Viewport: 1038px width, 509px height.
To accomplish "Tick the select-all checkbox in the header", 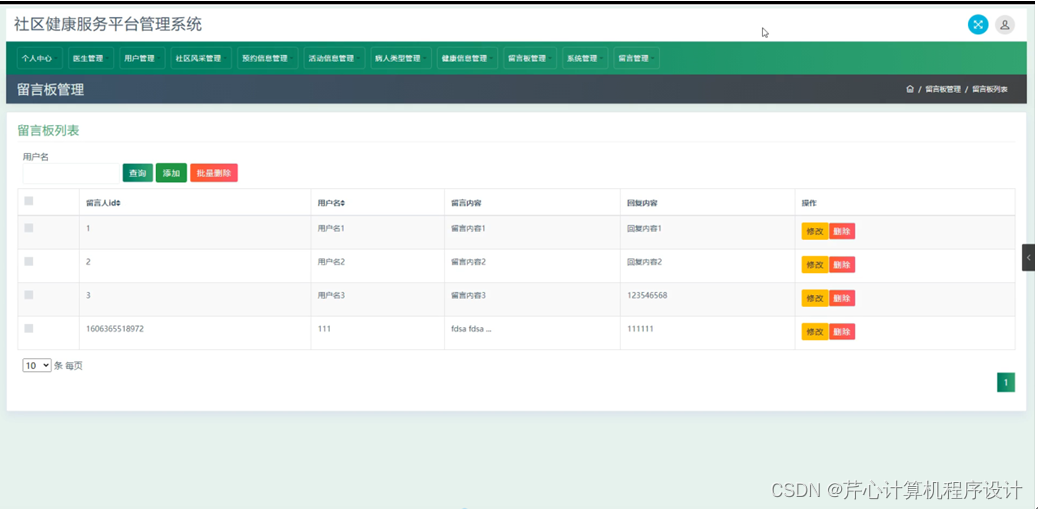I will tap(28, 201).
